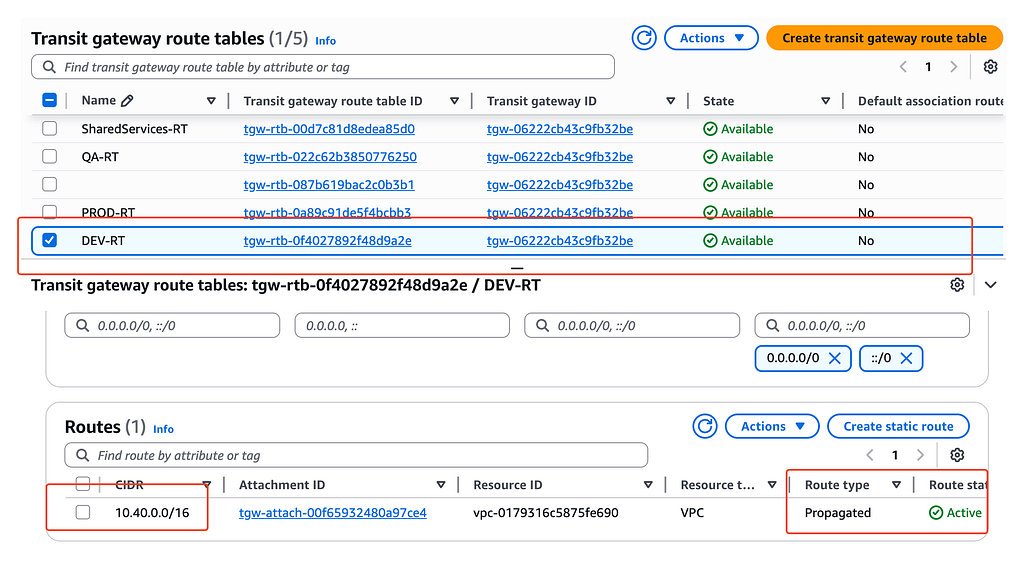Open route table tgw-rtb-0a89c91de5f4bcbb3 link

327,212
